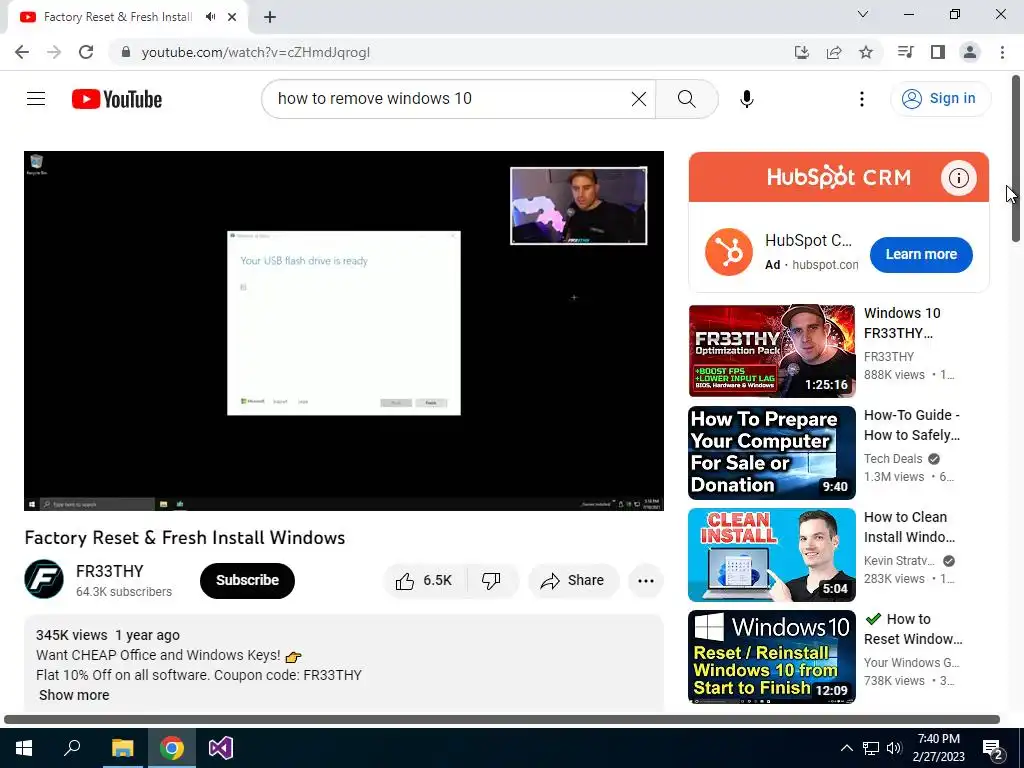Open Windows 10 Reset / Reinstall thumbnail

click(771, 656)
